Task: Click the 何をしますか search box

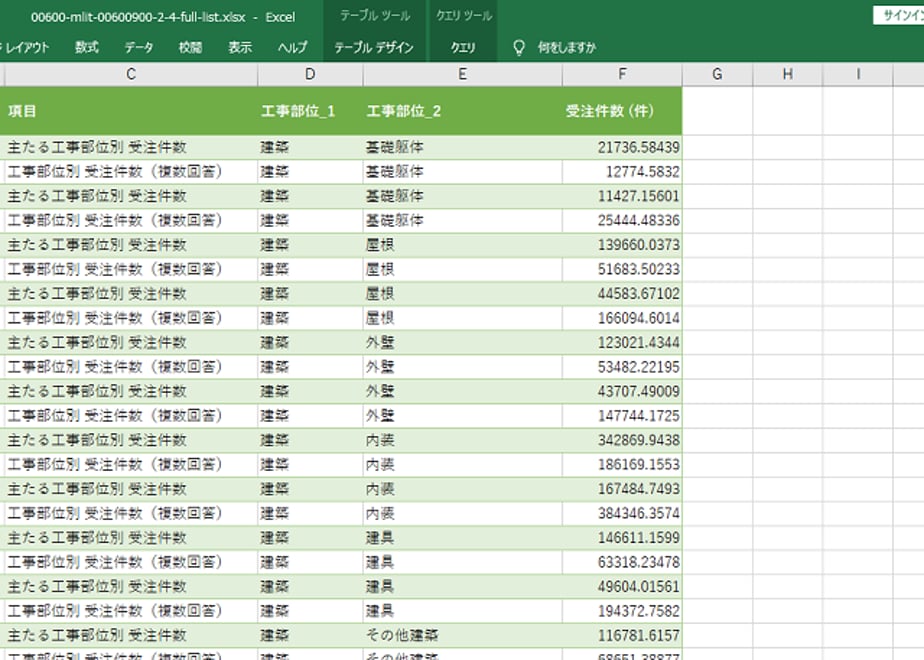Action: pos(567,48)
